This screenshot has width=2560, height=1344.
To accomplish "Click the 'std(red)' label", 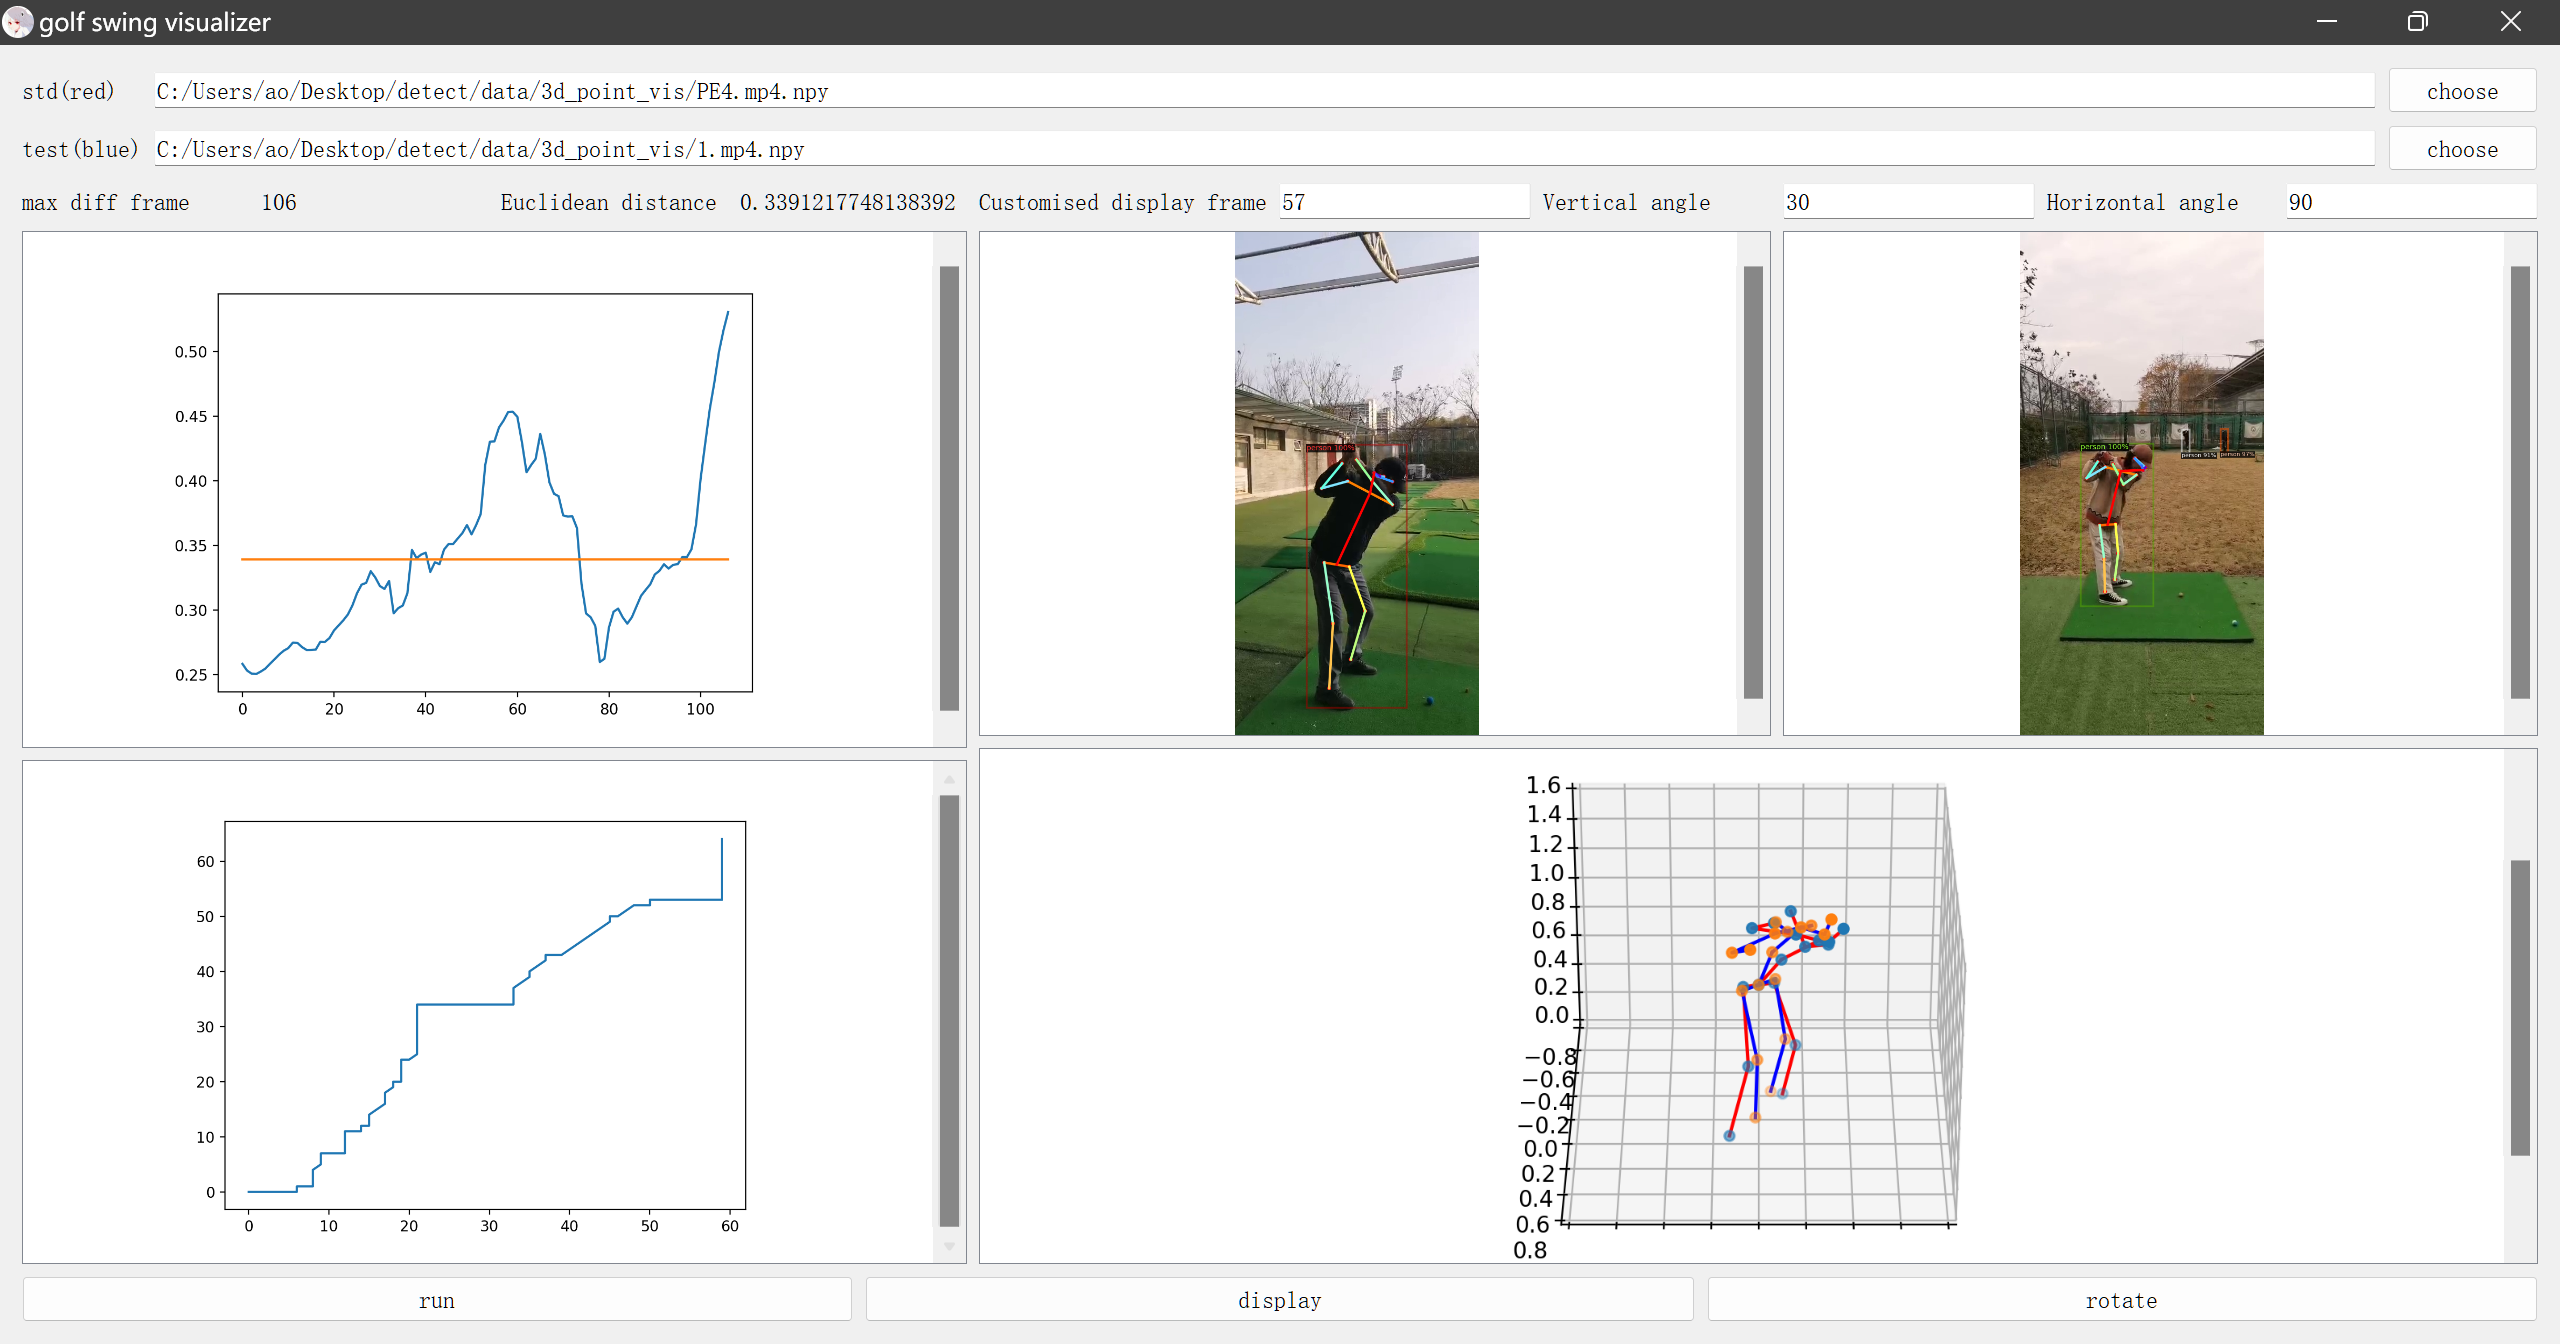I will click(x=68, y=92).
